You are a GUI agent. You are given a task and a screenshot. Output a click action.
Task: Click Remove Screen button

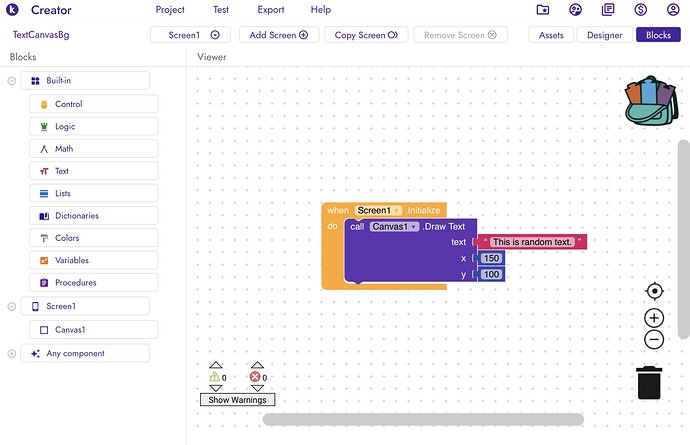click(x=460, y=35)
